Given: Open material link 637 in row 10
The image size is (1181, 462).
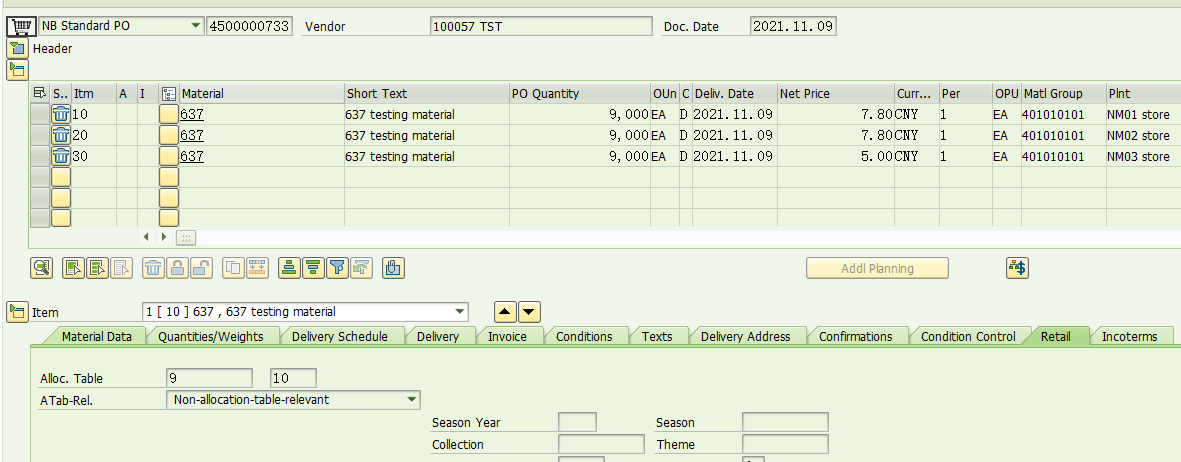Looking at the screenshot, I should coord(192,115).
